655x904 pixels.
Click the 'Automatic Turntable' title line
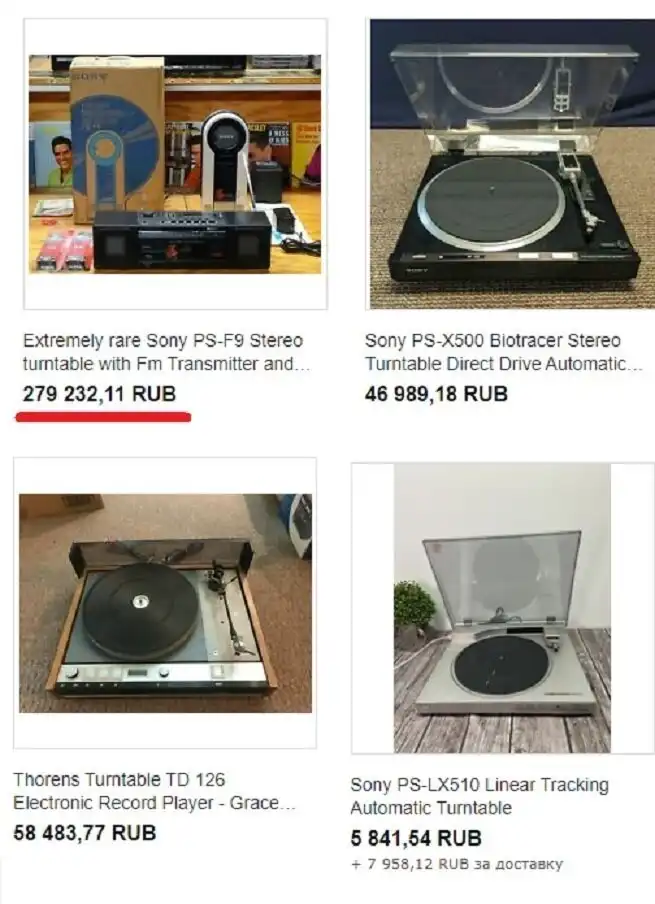pos(431,808)
